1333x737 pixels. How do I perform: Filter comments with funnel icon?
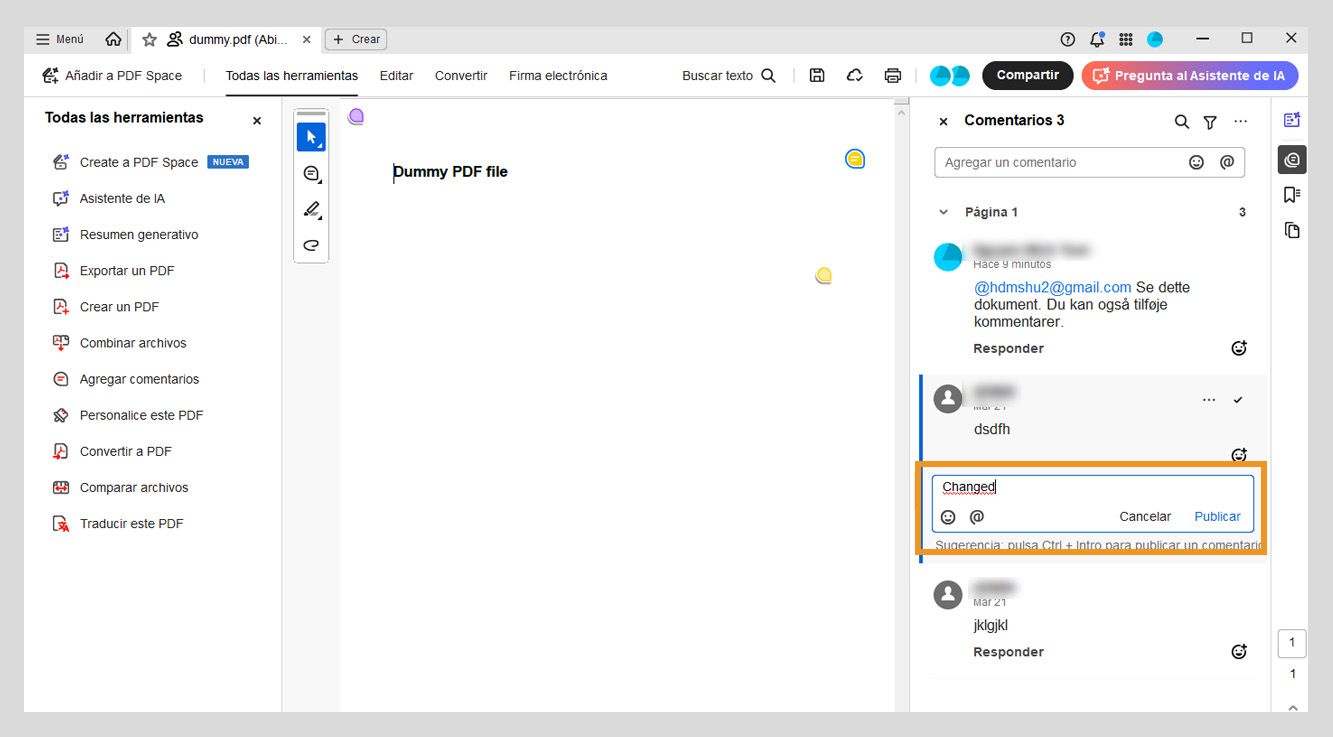pos(1210,121)
